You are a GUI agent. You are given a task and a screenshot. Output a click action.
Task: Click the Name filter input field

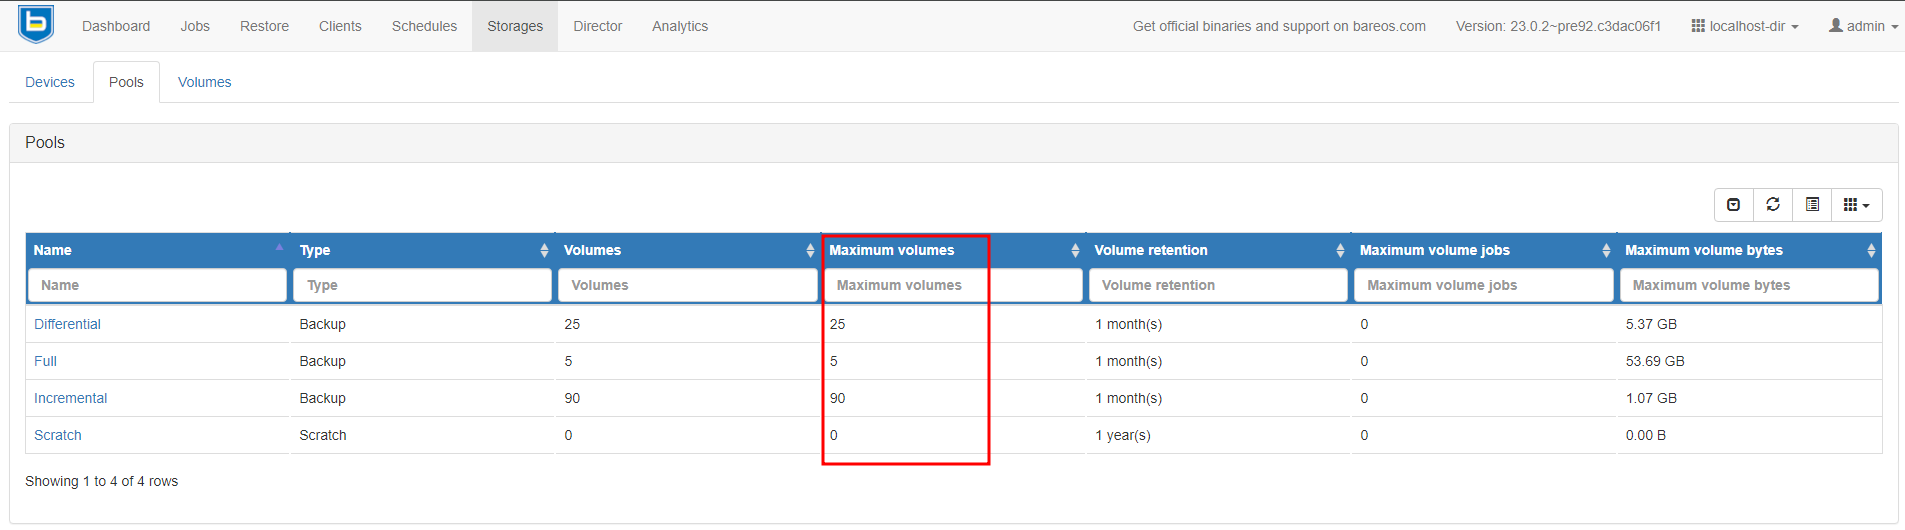pyautogui.click(x=157, y=285)
